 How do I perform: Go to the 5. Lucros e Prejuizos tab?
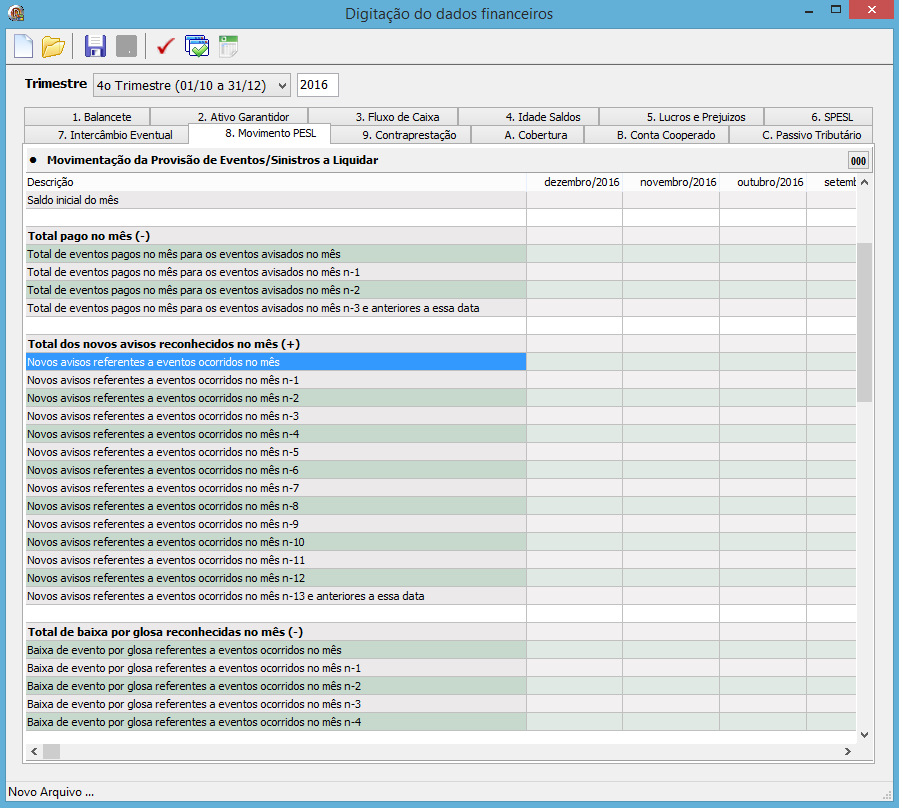point(682,116)
